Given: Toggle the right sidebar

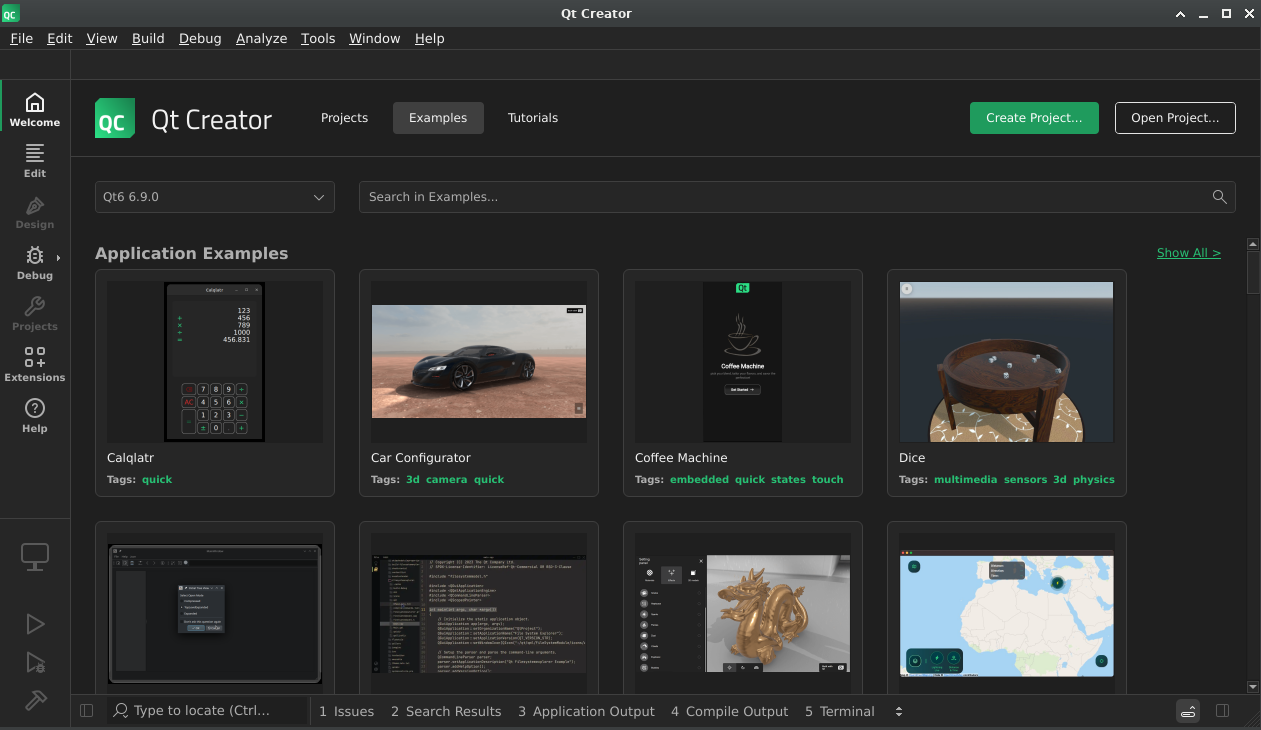Looking at the screenshot, I should click(1222, 711).
